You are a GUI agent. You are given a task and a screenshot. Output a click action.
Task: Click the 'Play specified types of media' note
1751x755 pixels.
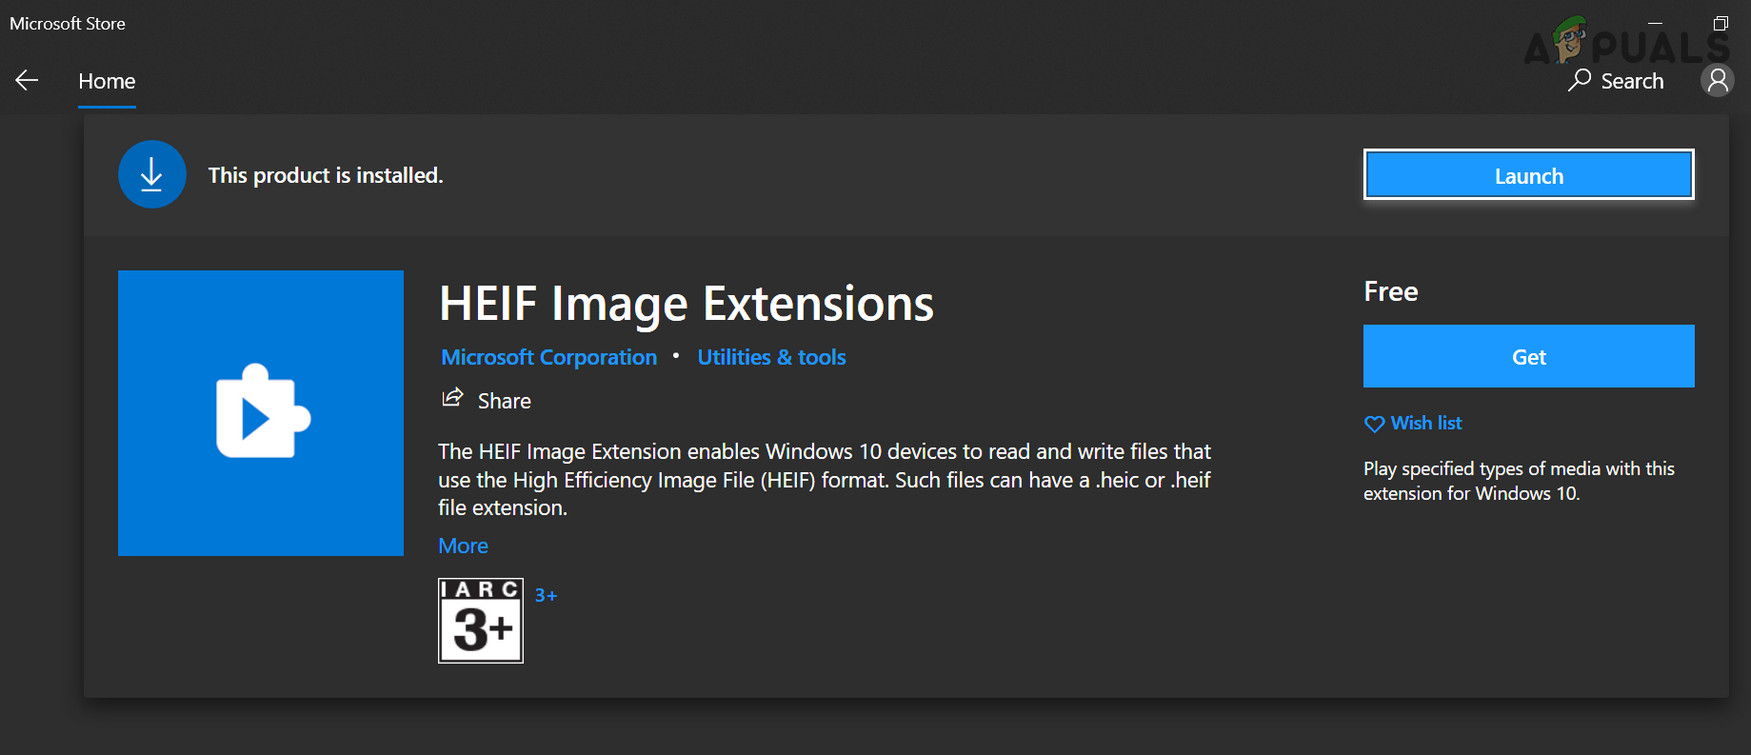coord(1519,481)
